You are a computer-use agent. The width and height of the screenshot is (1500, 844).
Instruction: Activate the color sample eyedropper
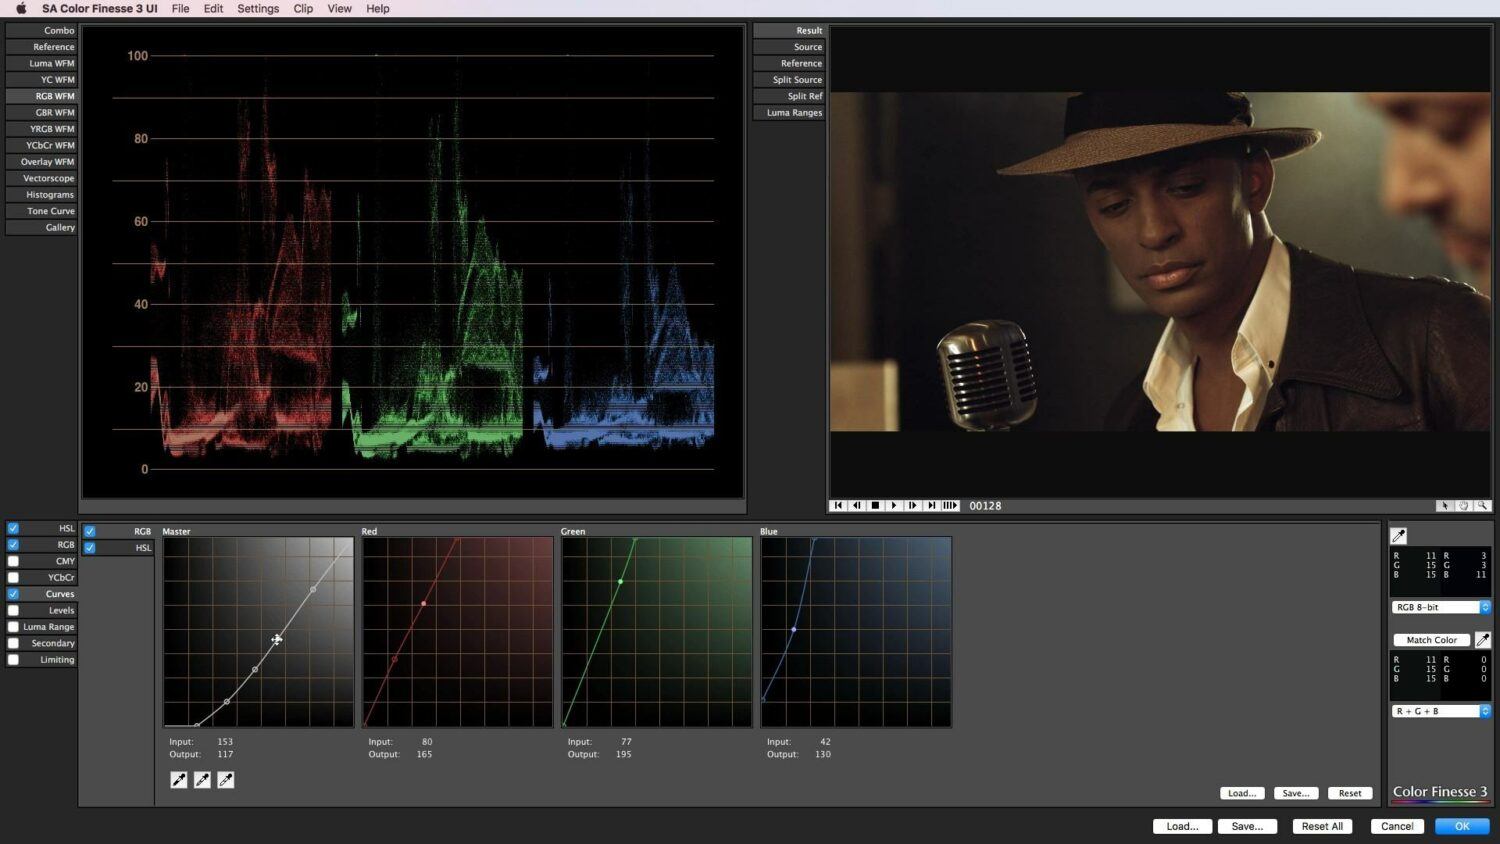(x=1399, y=536)
